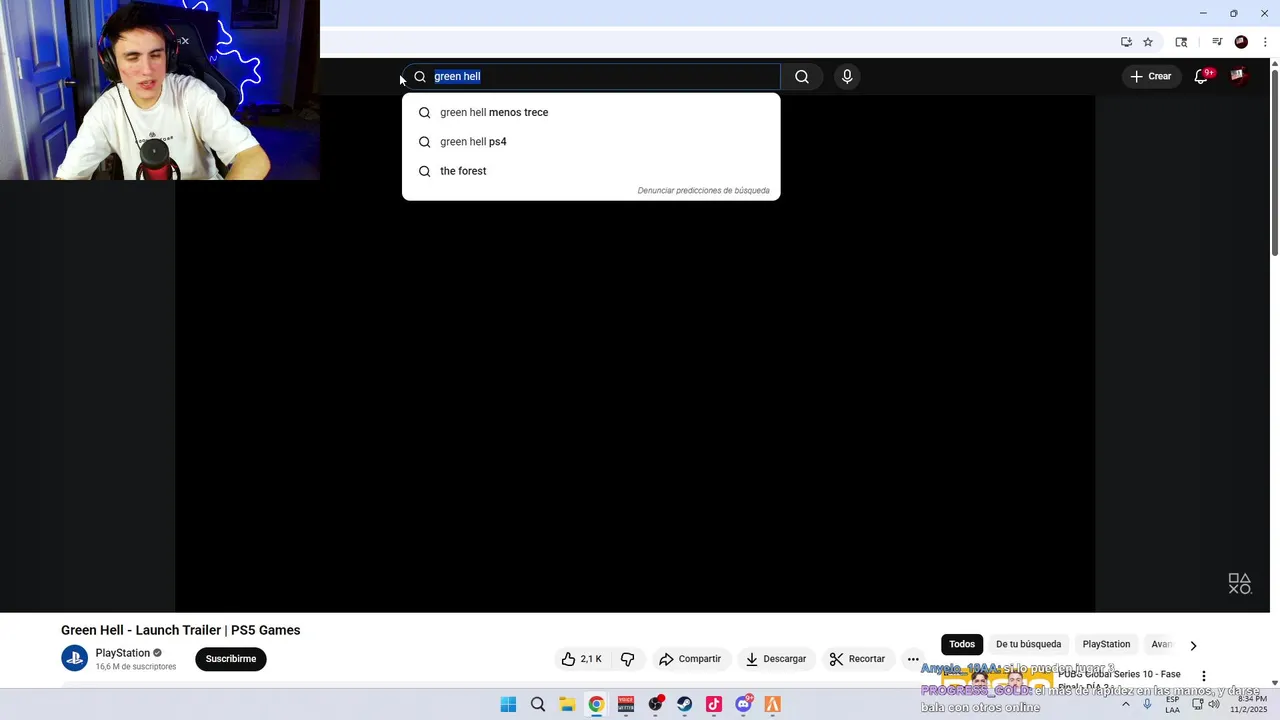Open more video actions ellipsis menu
The height and width of the screenshot is (720, 1280).
(913, 659)
